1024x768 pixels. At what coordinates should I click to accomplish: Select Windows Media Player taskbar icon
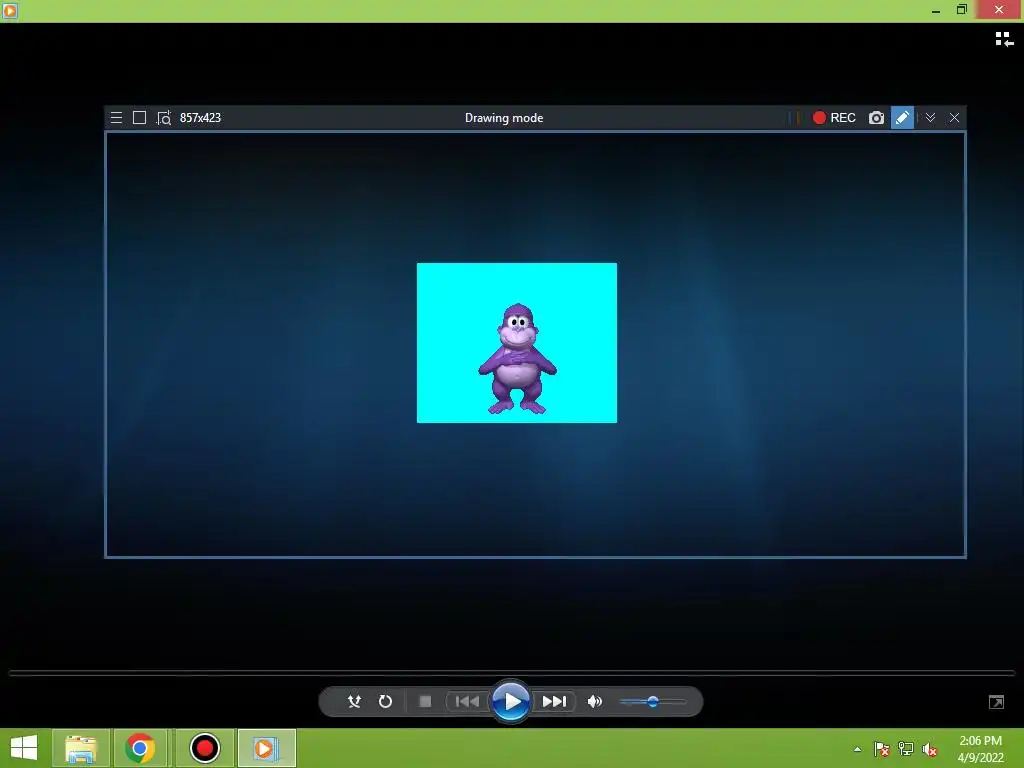coord(266,748)
